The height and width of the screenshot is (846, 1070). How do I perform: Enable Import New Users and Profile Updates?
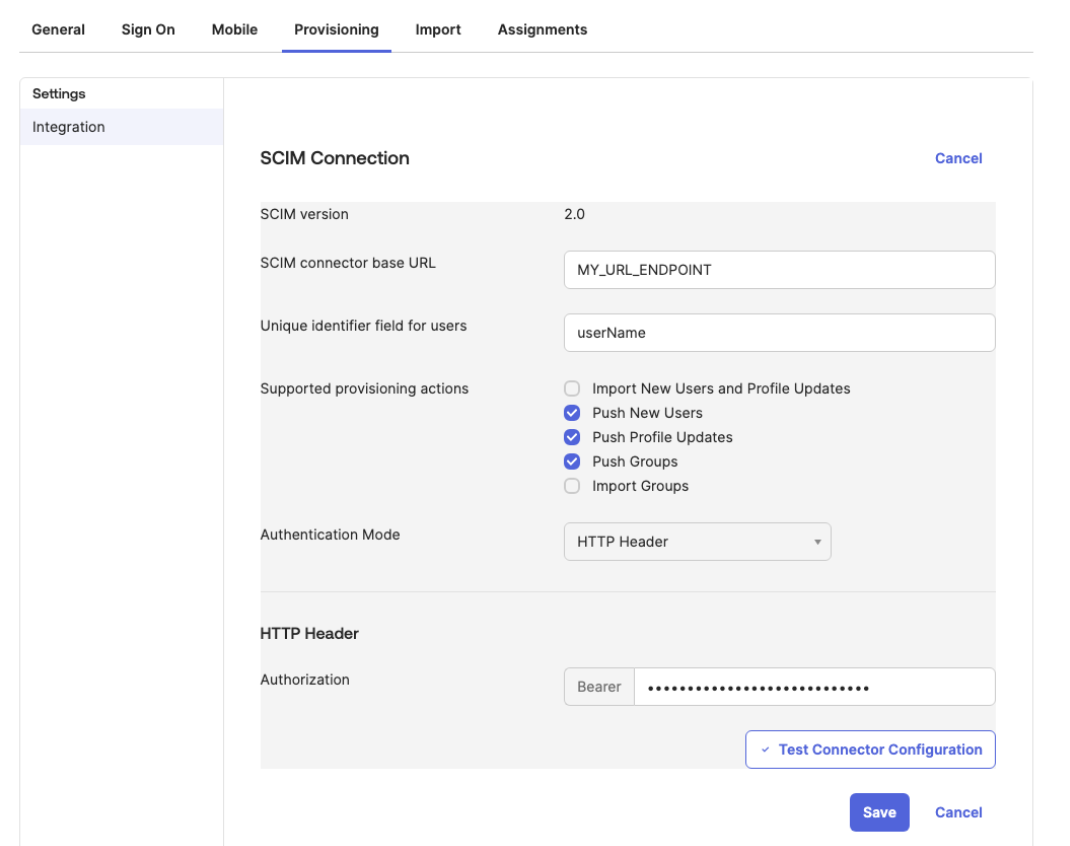click(572, 388)
